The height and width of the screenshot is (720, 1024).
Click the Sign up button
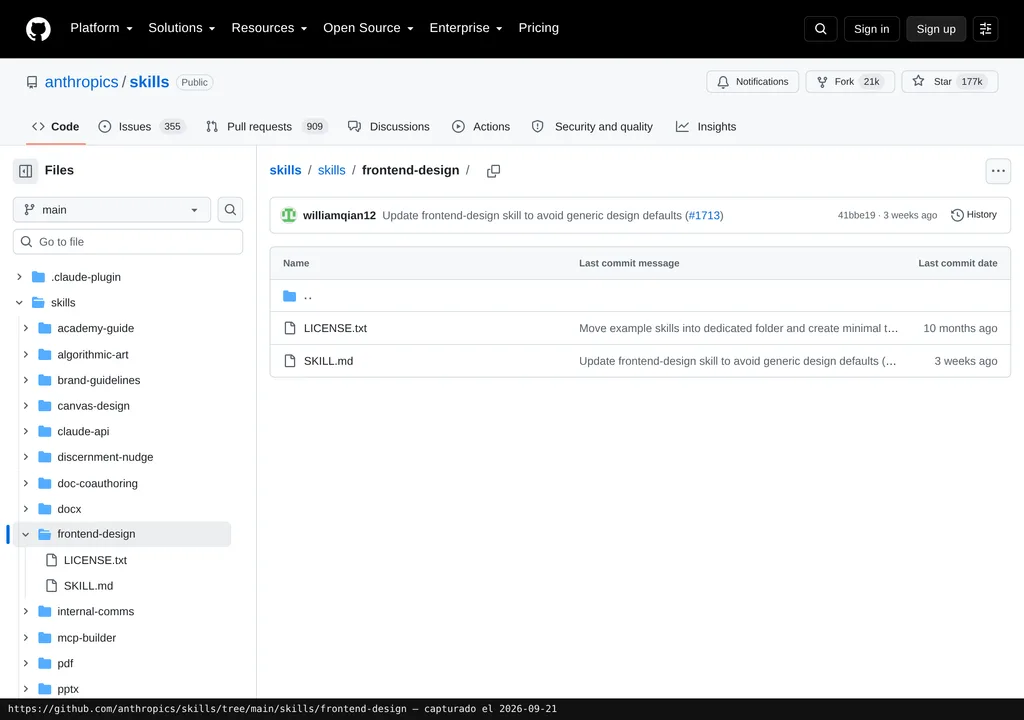coord(936,29)
